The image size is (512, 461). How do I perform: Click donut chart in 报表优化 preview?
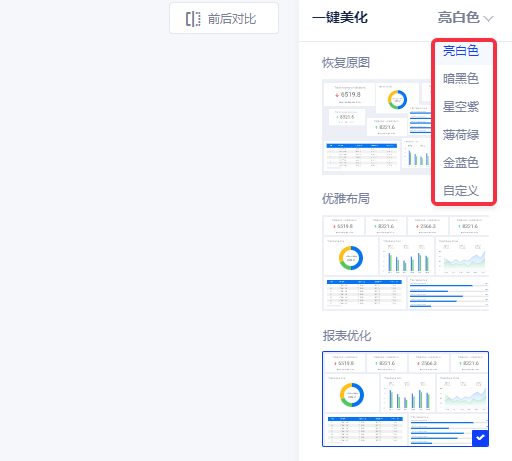pos(352,395)
